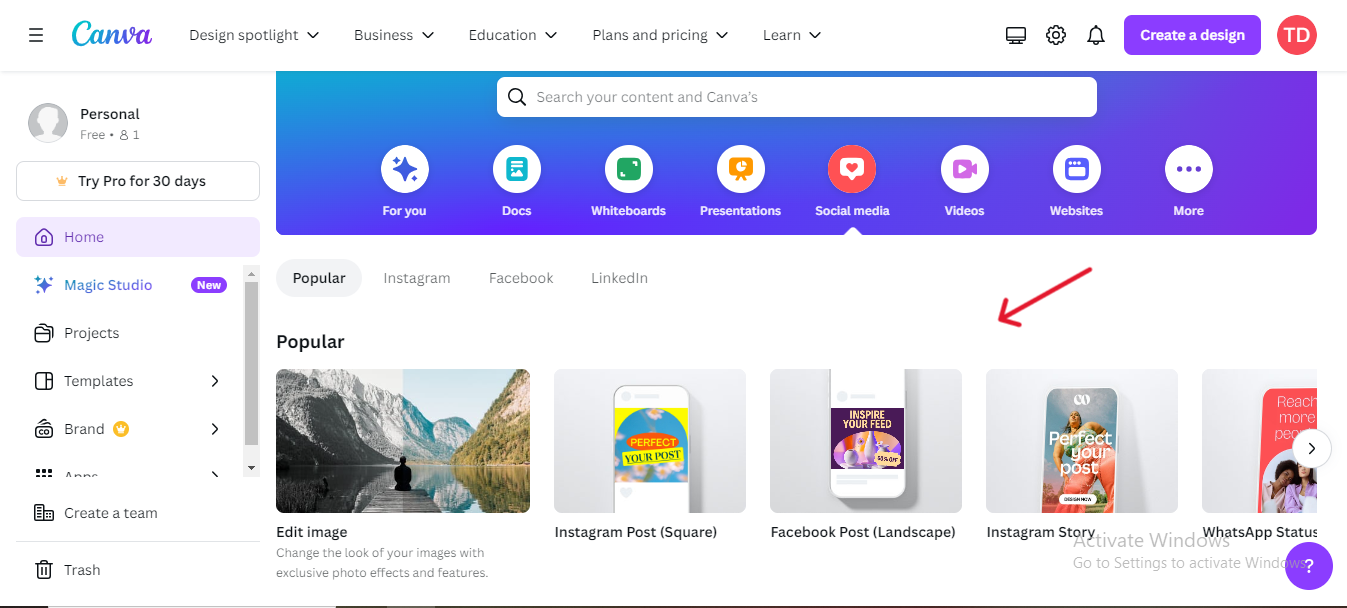Click the Personal account name
Image resolution: width=1347 pixels, height=608 pixels.
tap(110, 114)
